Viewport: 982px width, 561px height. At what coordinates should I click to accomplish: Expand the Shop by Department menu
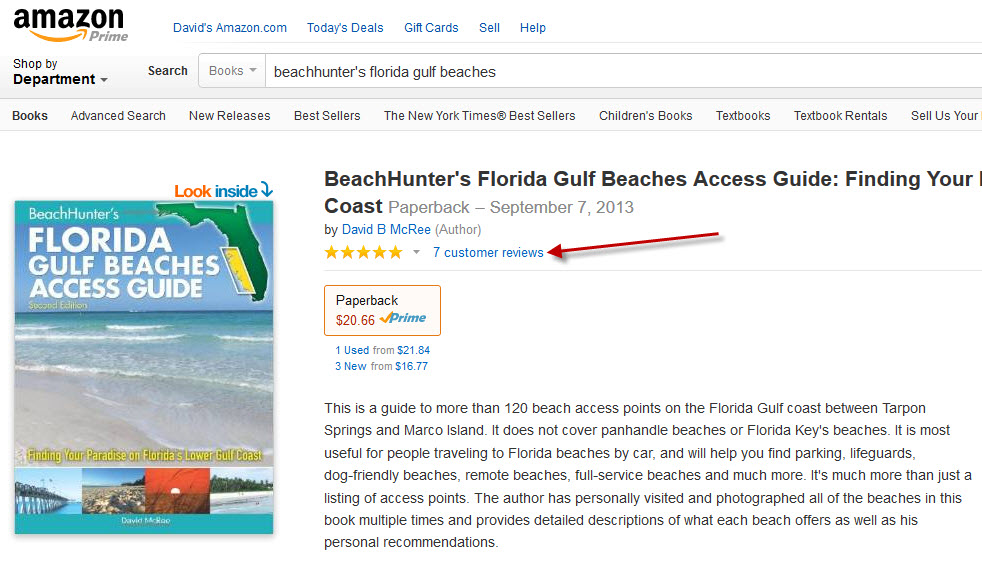click(x=60, y=72)
